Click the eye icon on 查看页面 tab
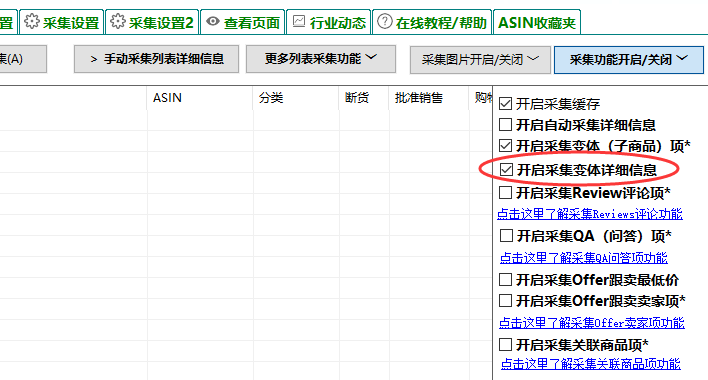 coord(213,21)
